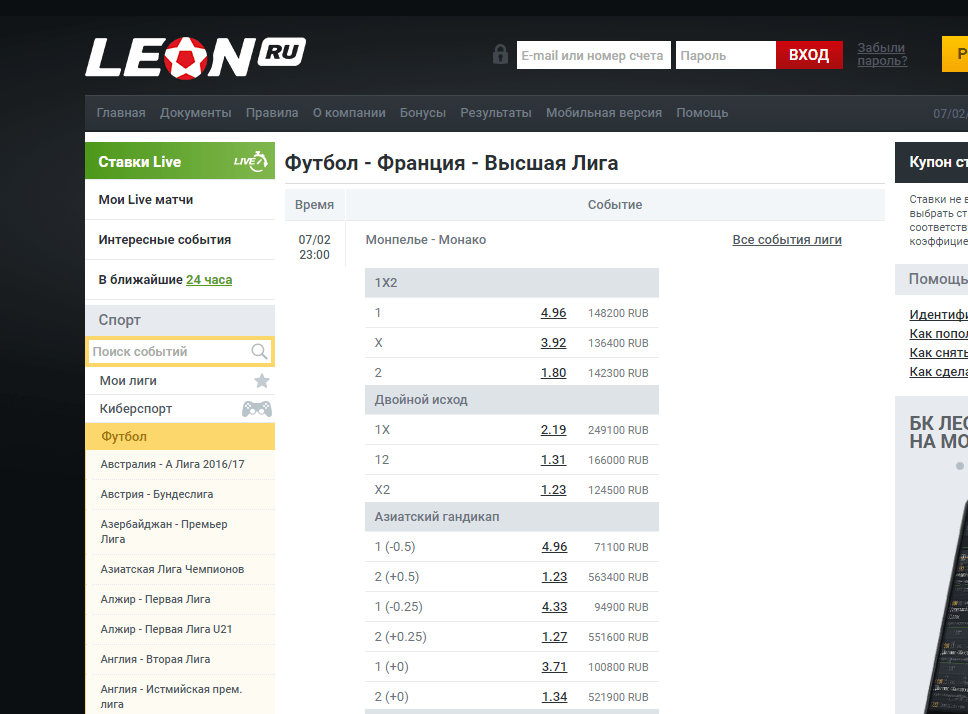Click the 148200 RUB limit value
968x714 pixels.
(x=618, y=313)
